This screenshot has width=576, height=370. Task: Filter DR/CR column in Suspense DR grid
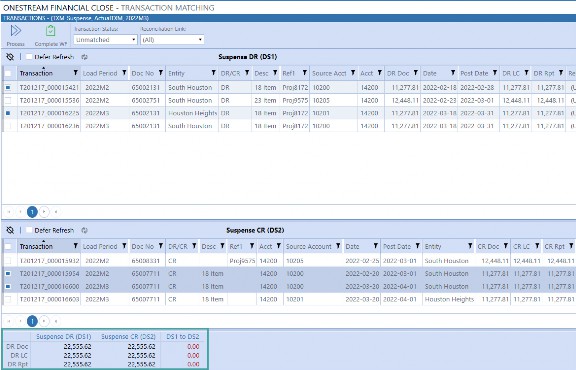point(247,73)
